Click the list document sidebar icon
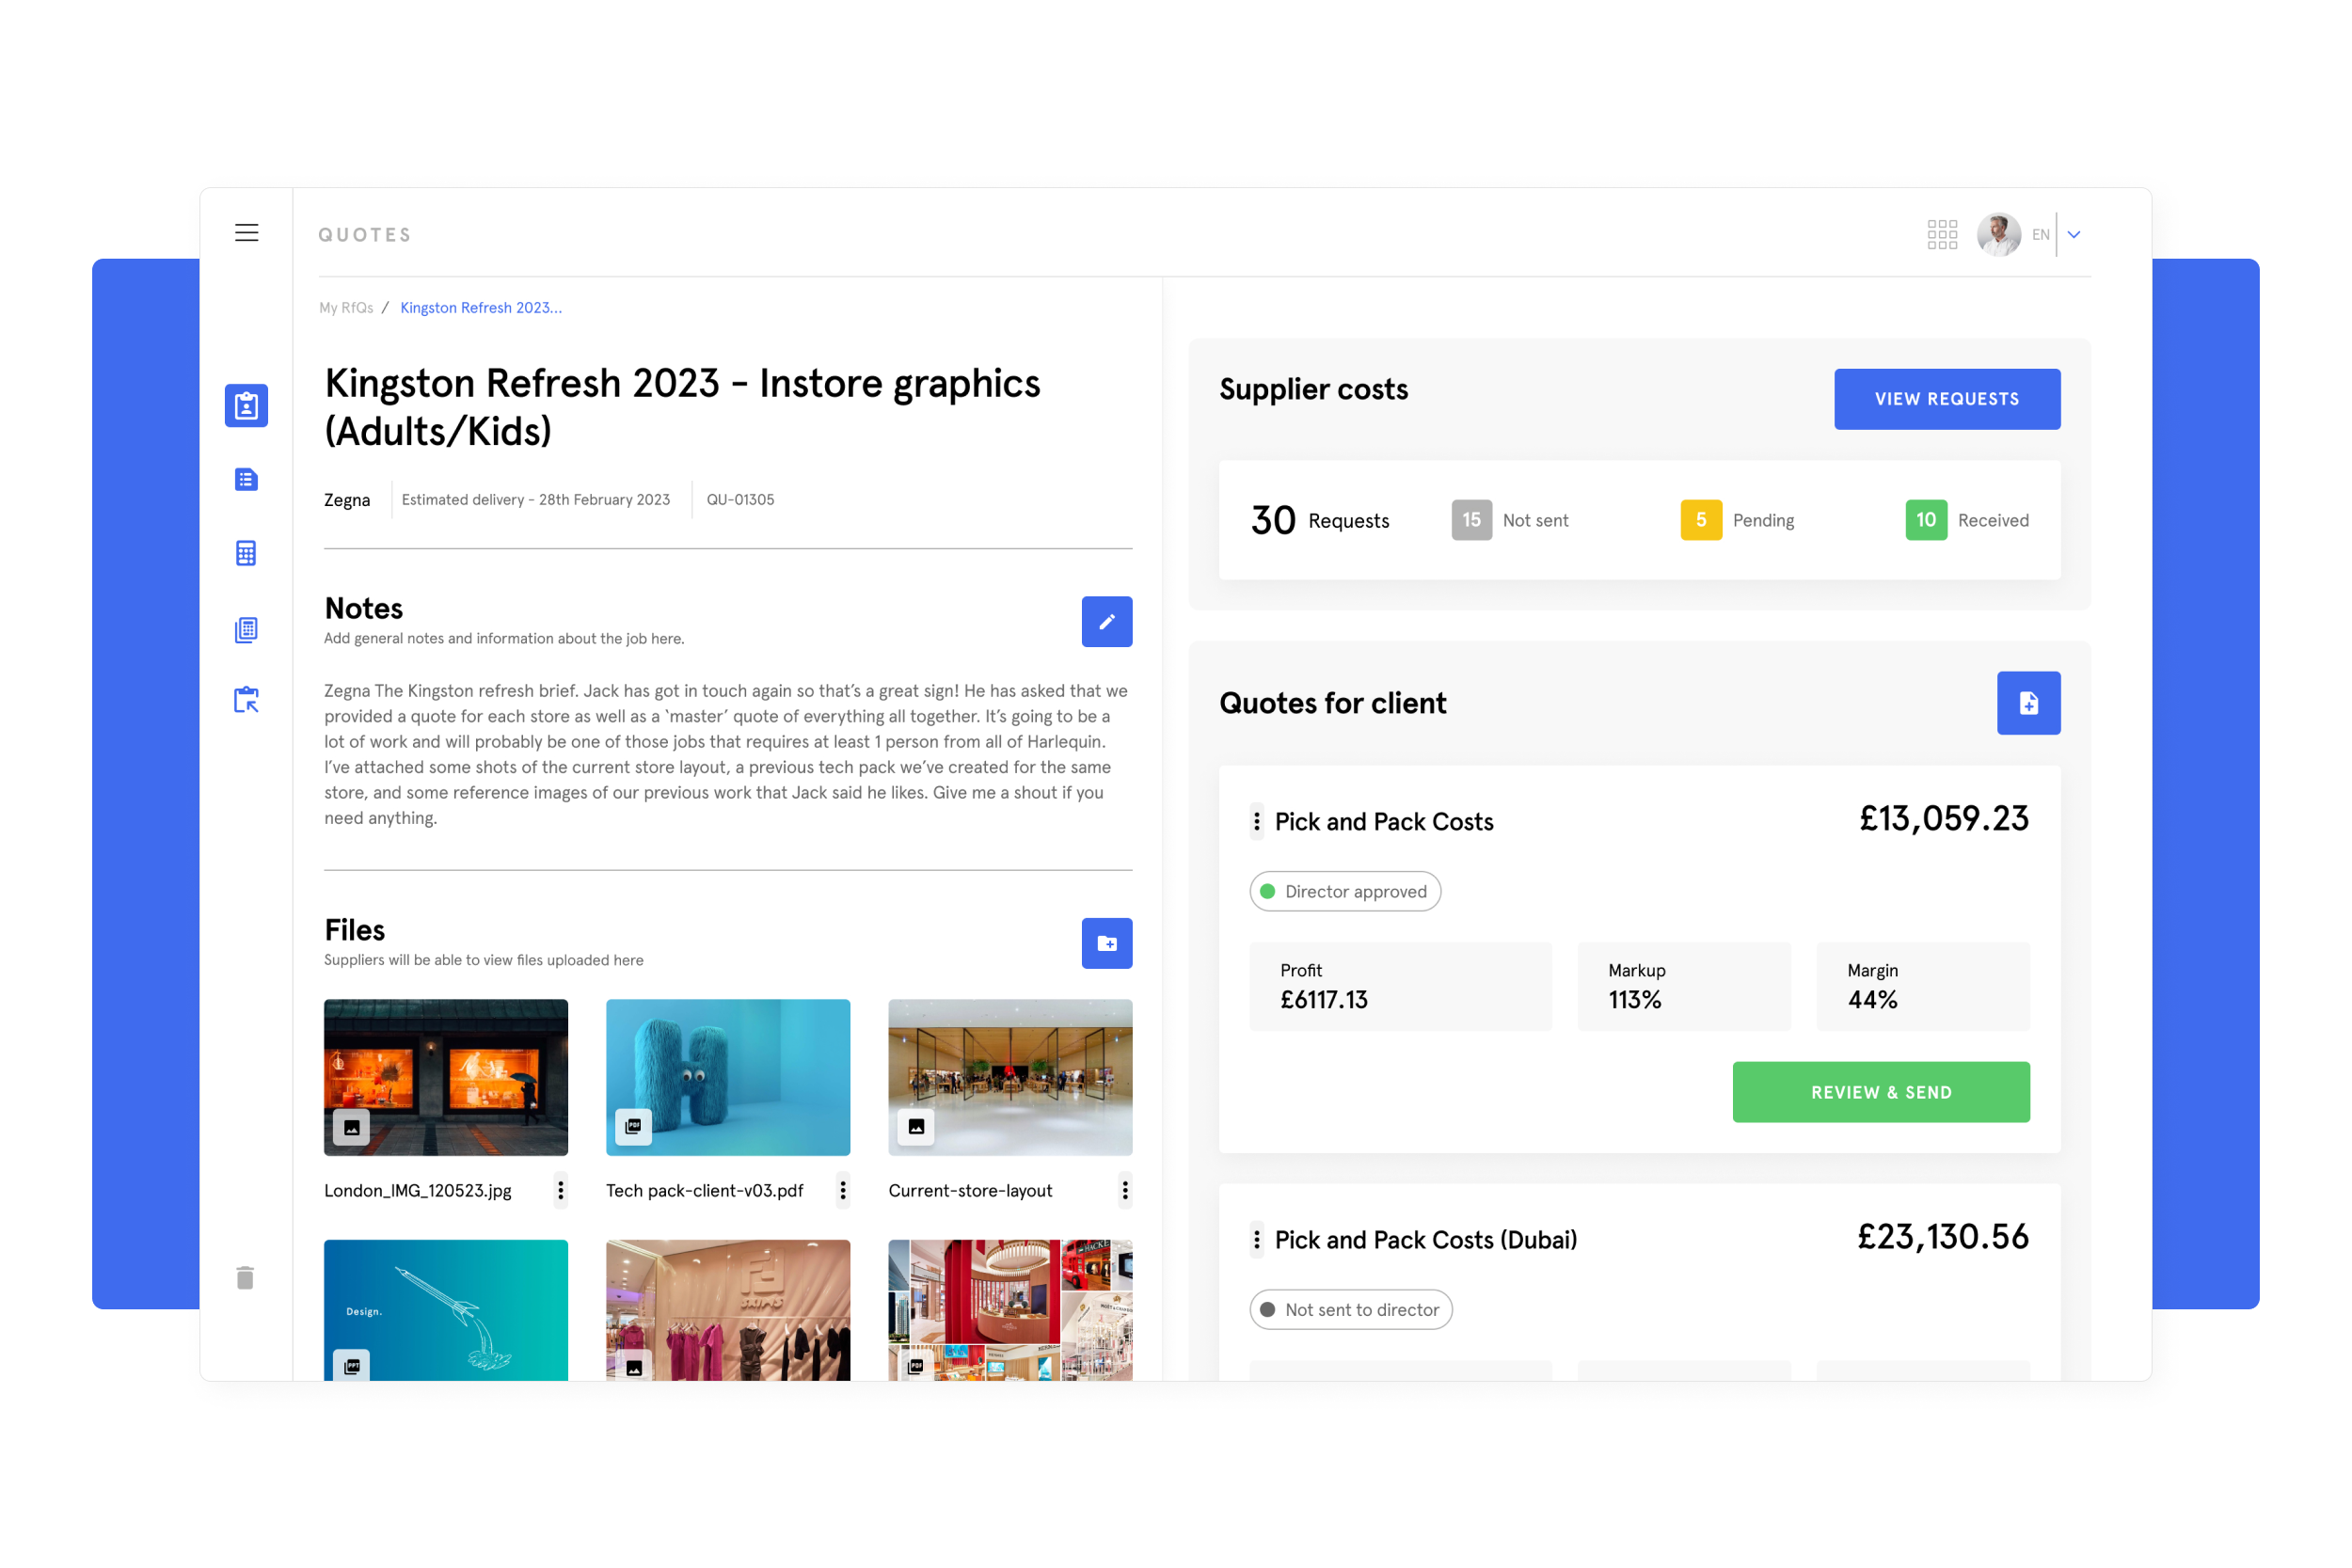 pyautogui.click(x=246, y=480)
